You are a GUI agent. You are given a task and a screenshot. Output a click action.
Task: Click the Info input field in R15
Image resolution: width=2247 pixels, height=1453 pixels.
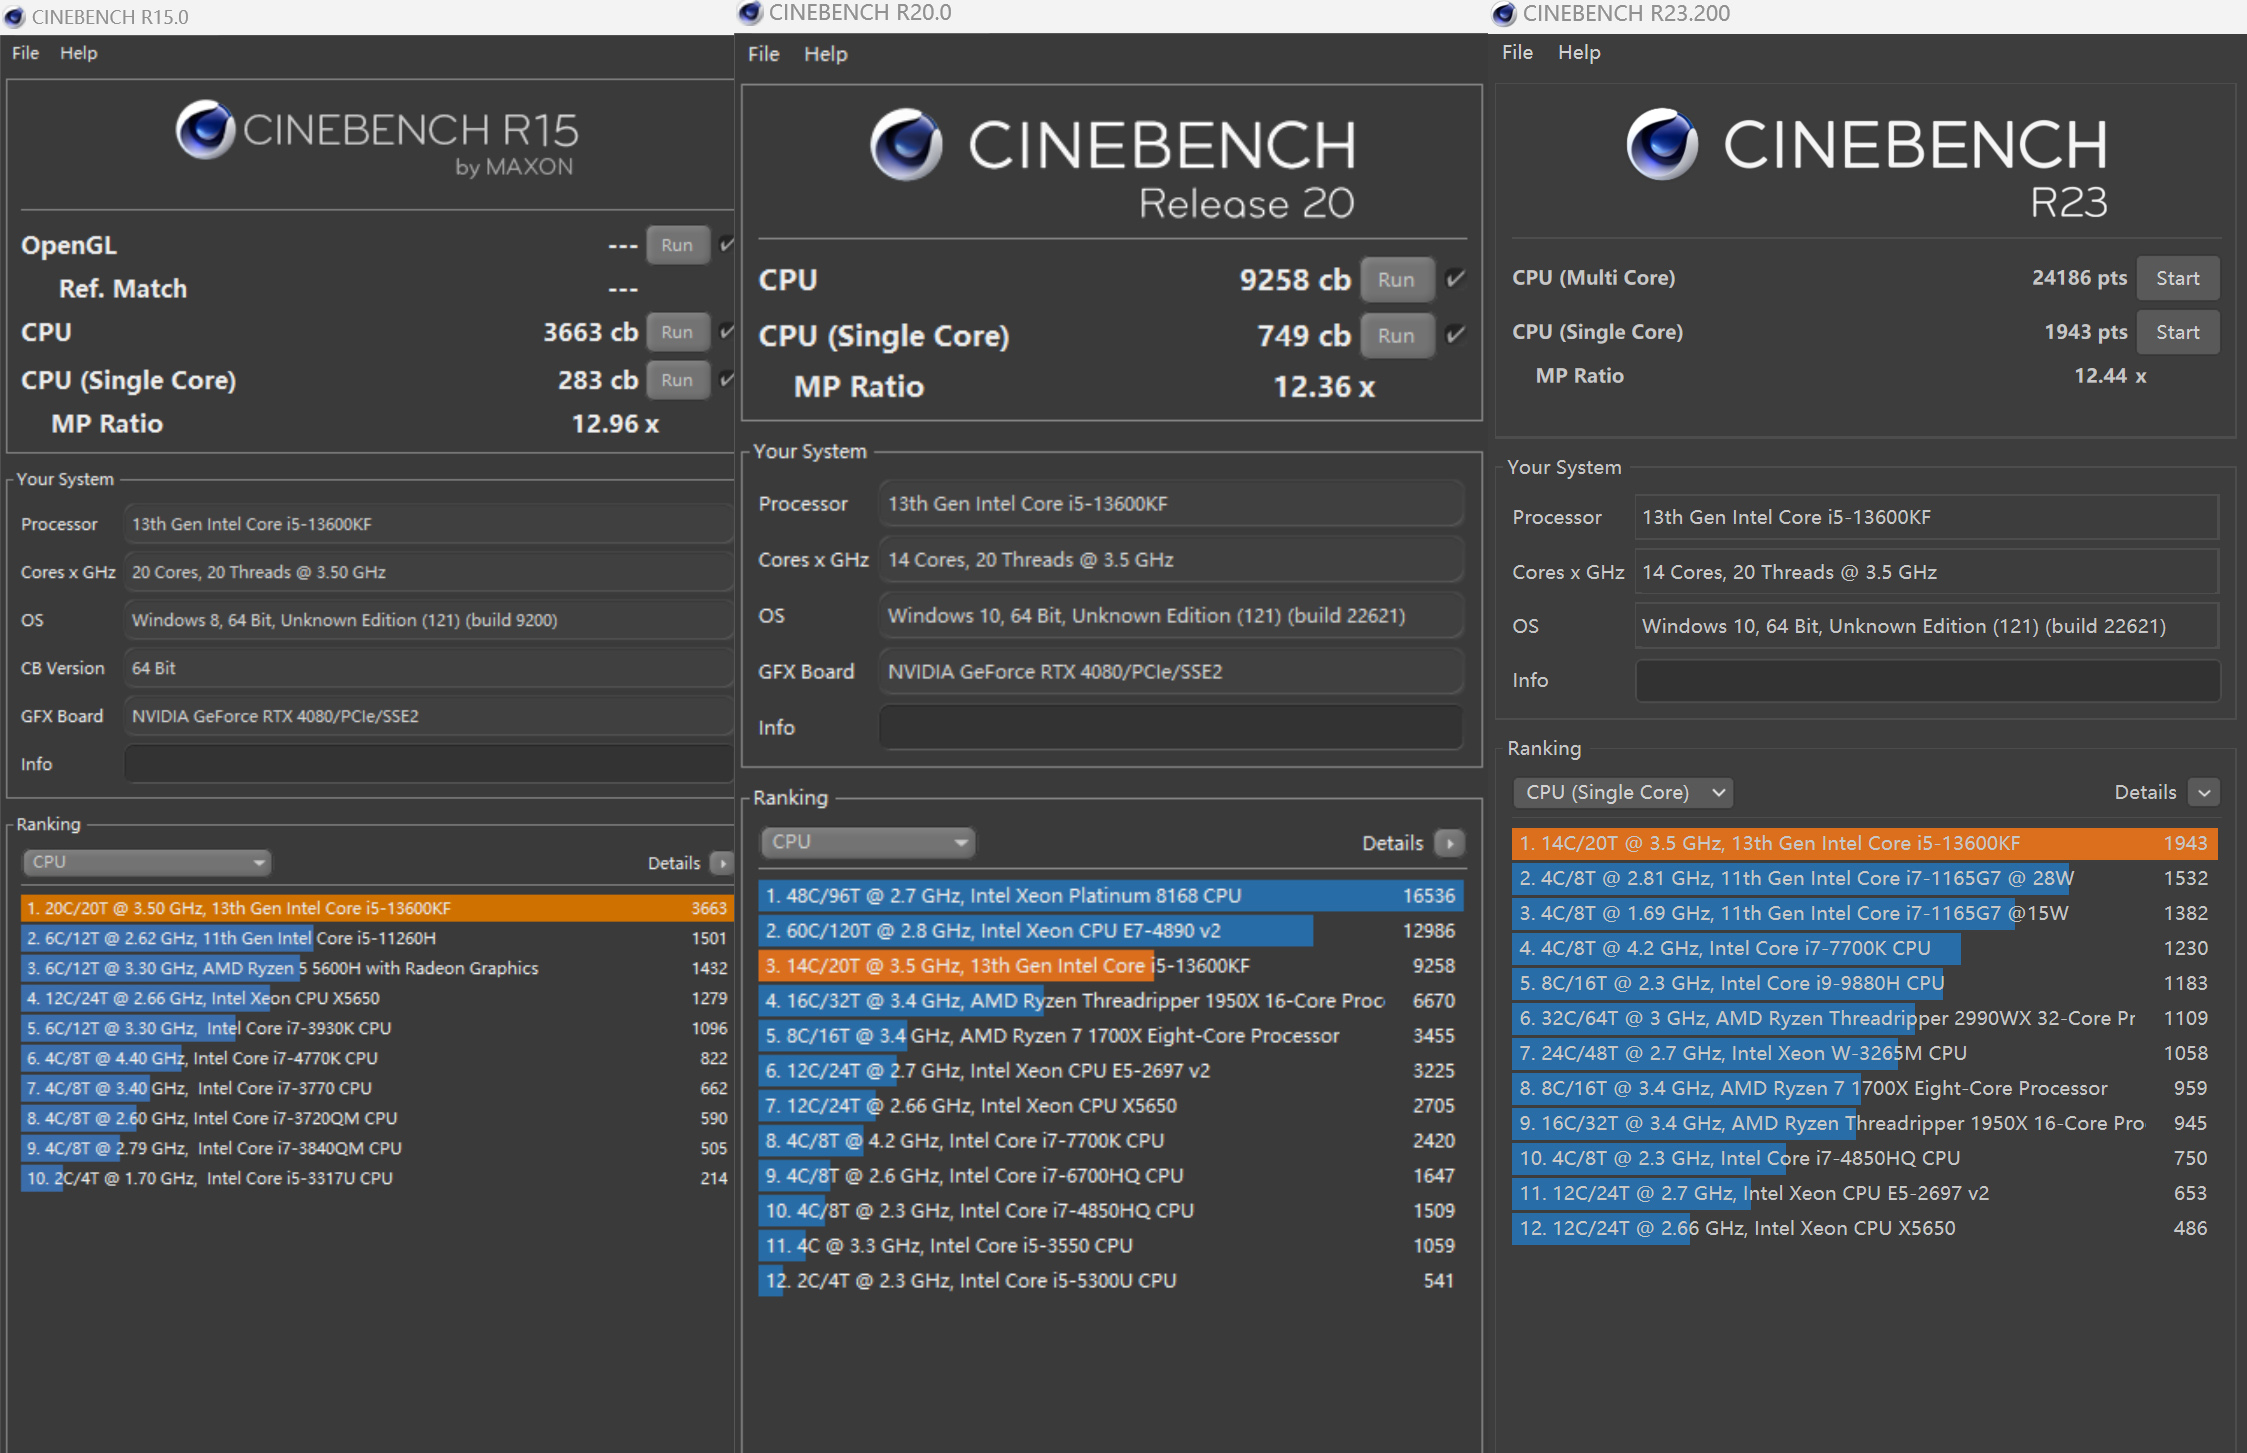(429, 764)
